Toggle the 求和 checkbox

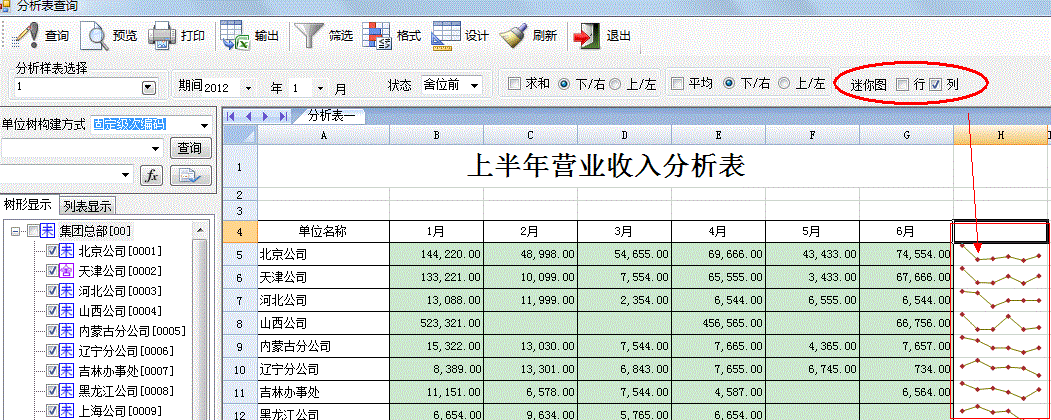pyautogui.click(x=514, y=84)
